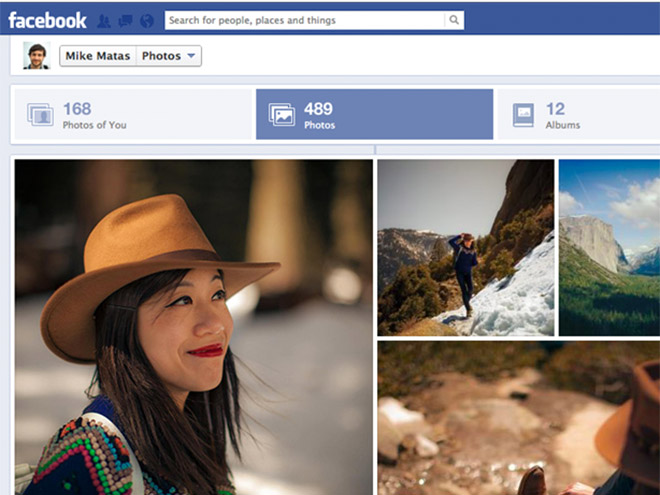Click the search magnifier icon

pyautogui.click(x=453, y=20)
